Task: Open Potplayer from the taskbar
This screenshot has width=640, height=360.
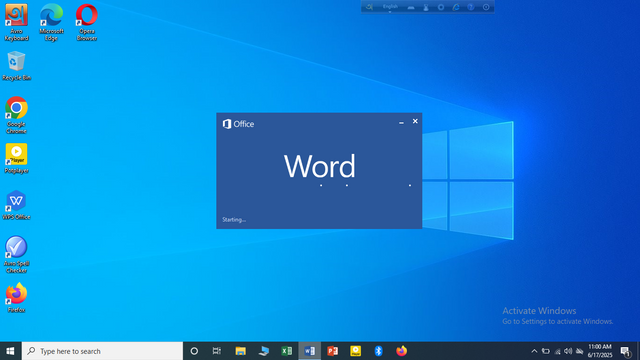Action: [356, 351]
